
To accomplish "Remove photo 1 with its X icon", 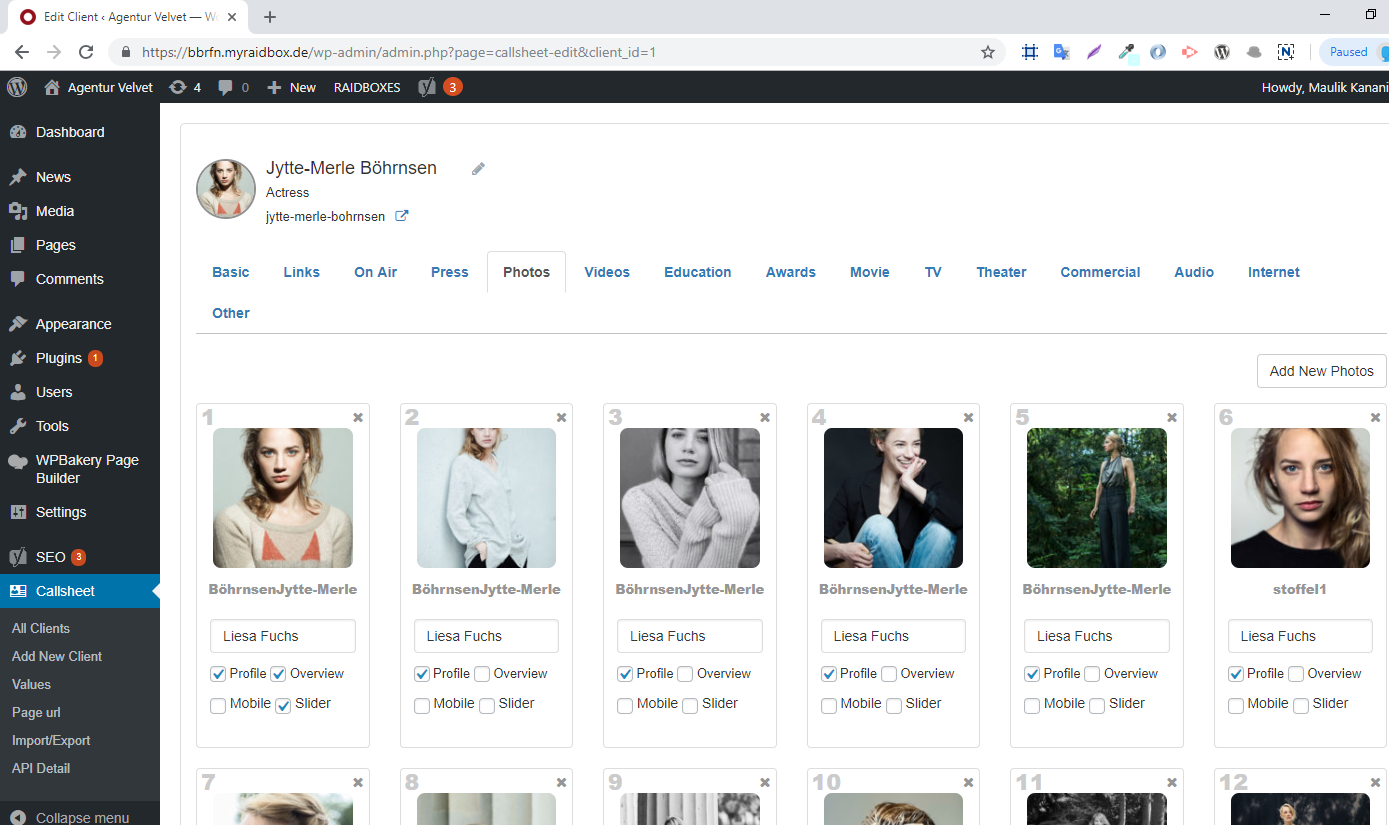I will 358,417.
